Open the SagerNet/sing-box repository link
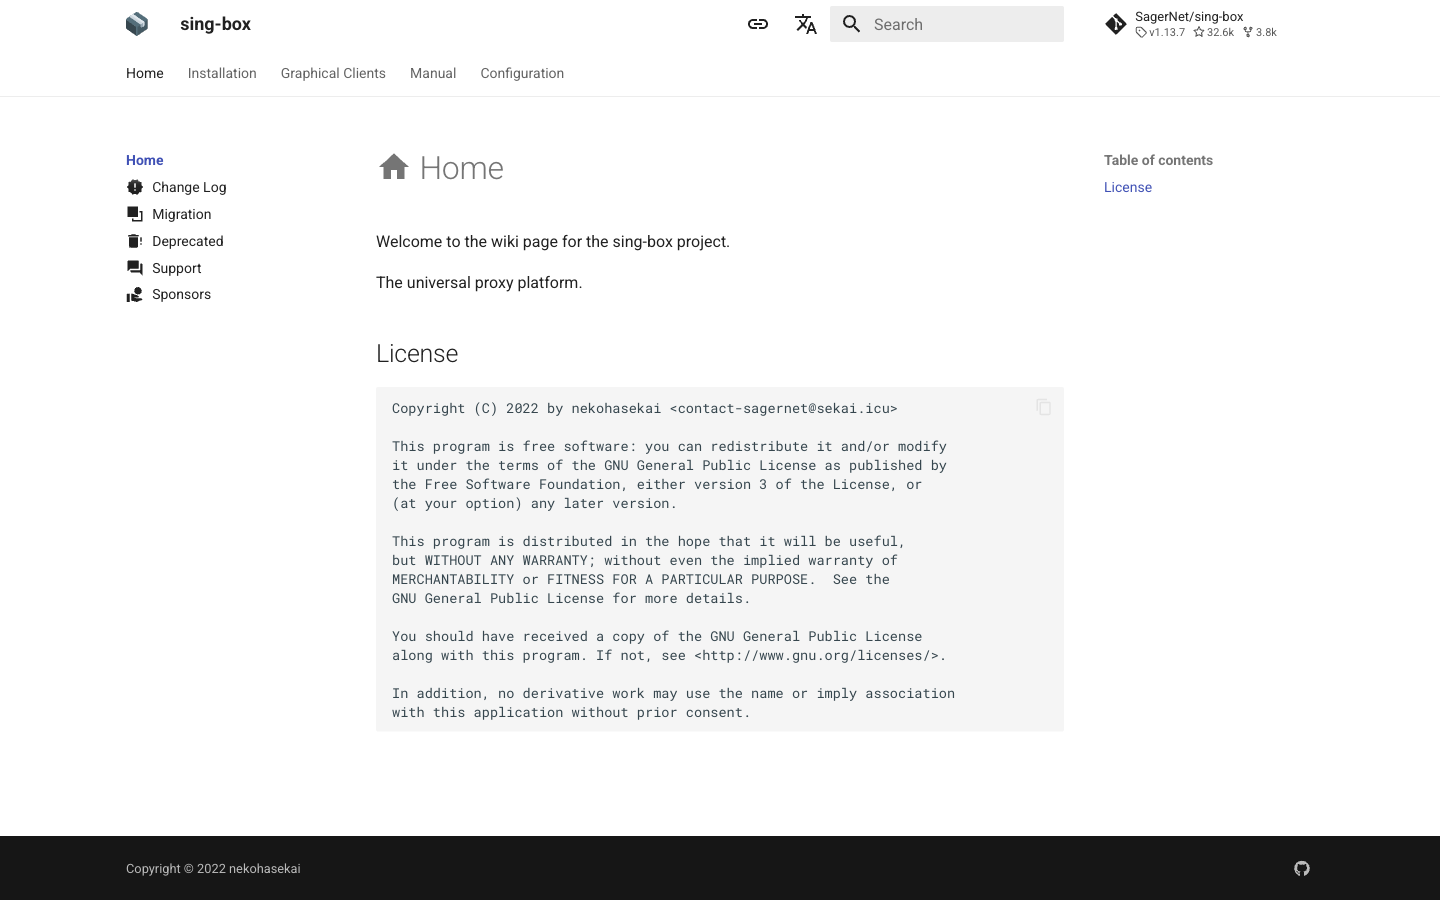1440x900 pixels. 1189,17
